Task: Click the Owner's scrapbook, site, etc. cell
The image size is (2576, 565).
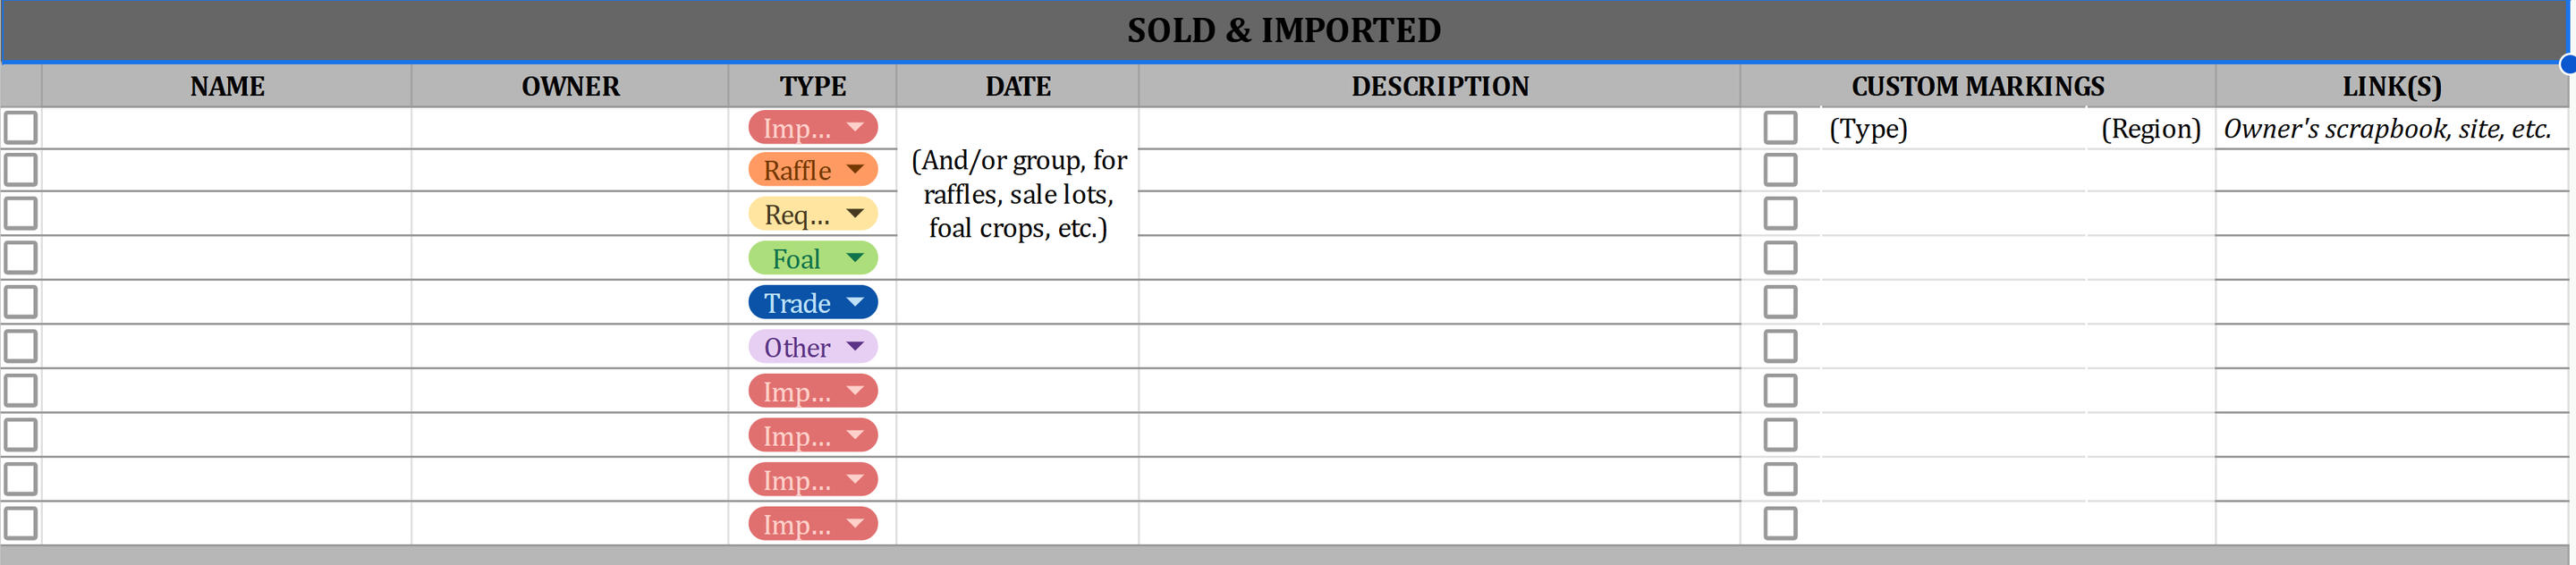Action: tap(2387, 129)
